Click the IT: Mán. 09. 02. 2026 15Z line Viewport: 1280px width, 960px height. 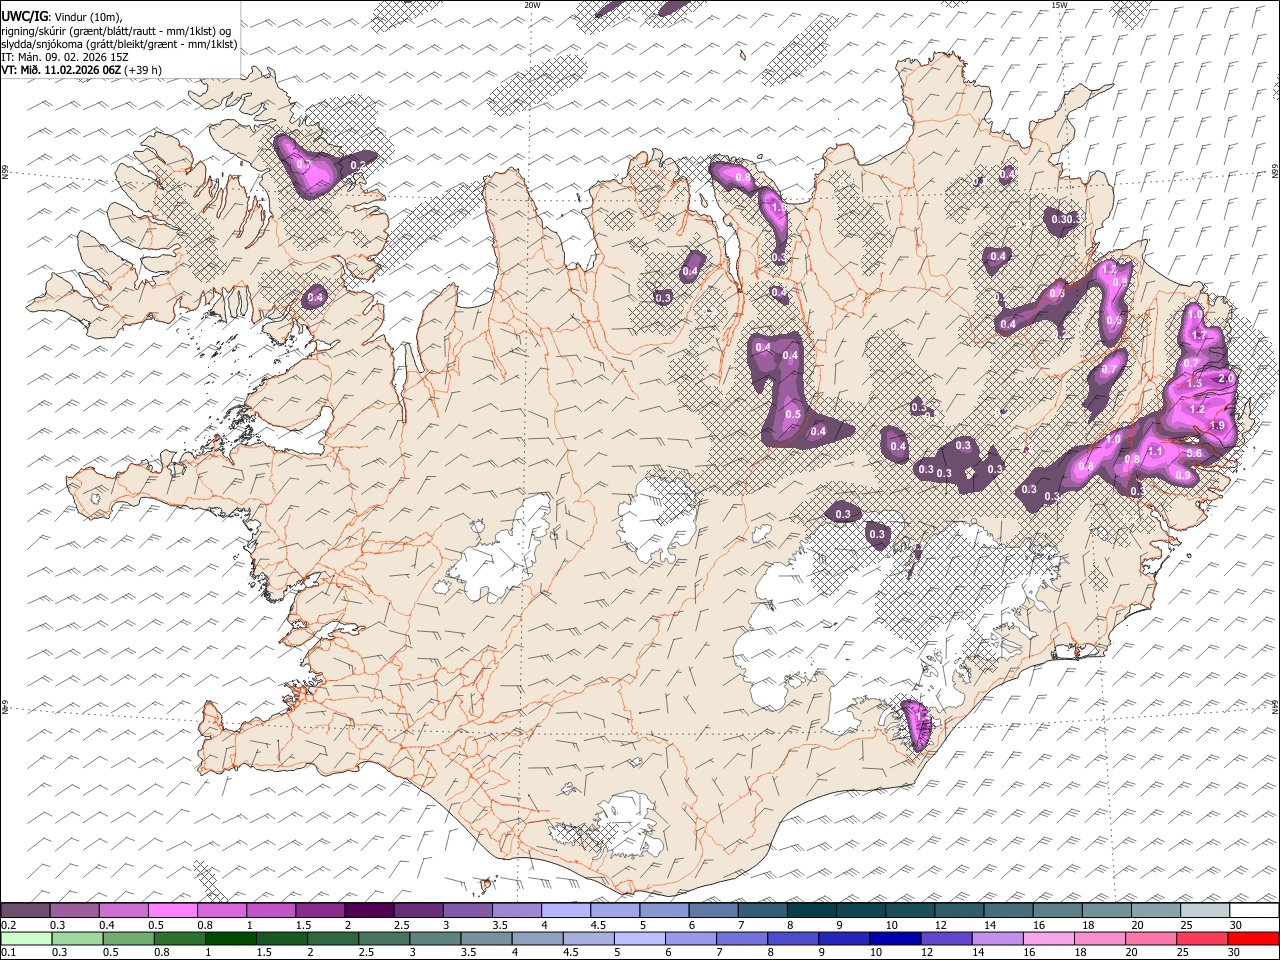[65, 57]
